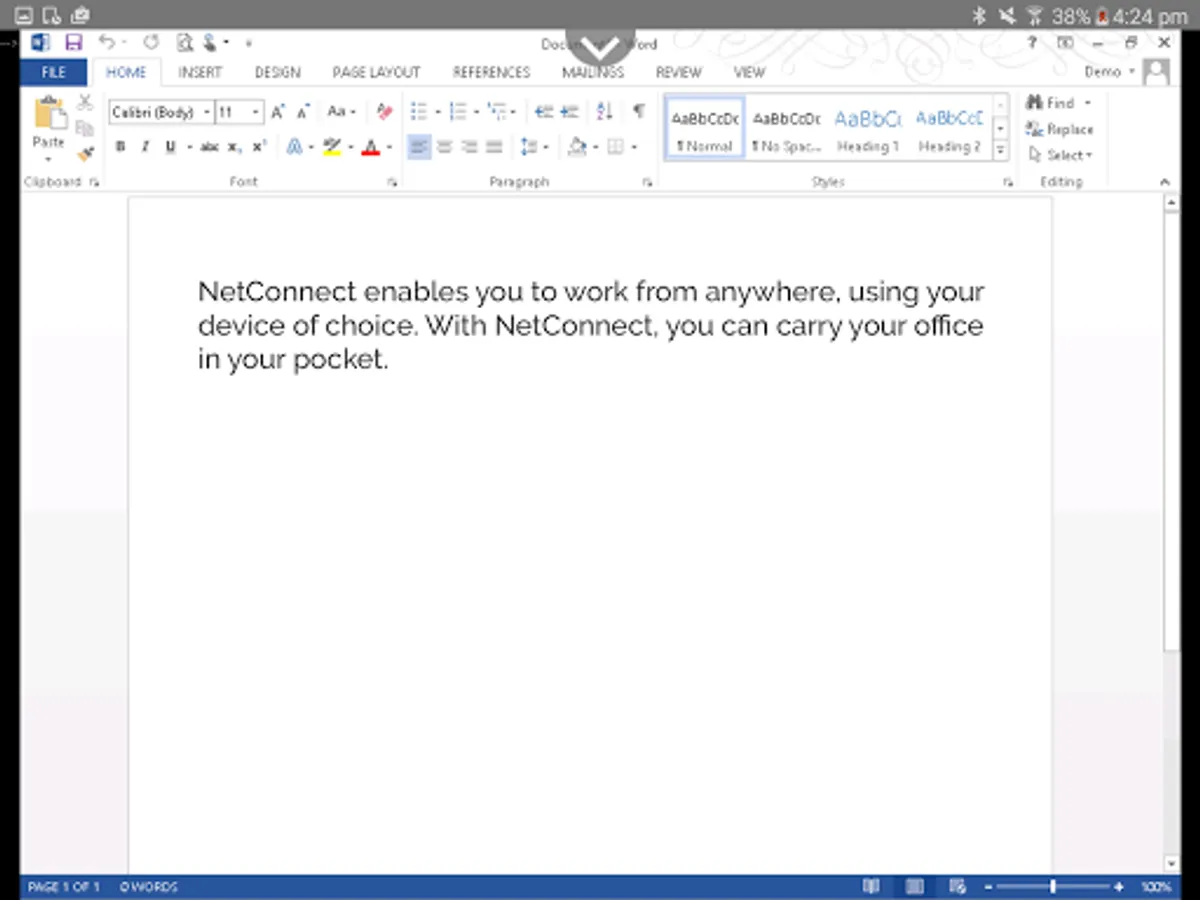Image resolution: width=1200 pixels, height=900 pixels.
Task: Decrease font size with Shrink Font
Action: coord(302,112)
